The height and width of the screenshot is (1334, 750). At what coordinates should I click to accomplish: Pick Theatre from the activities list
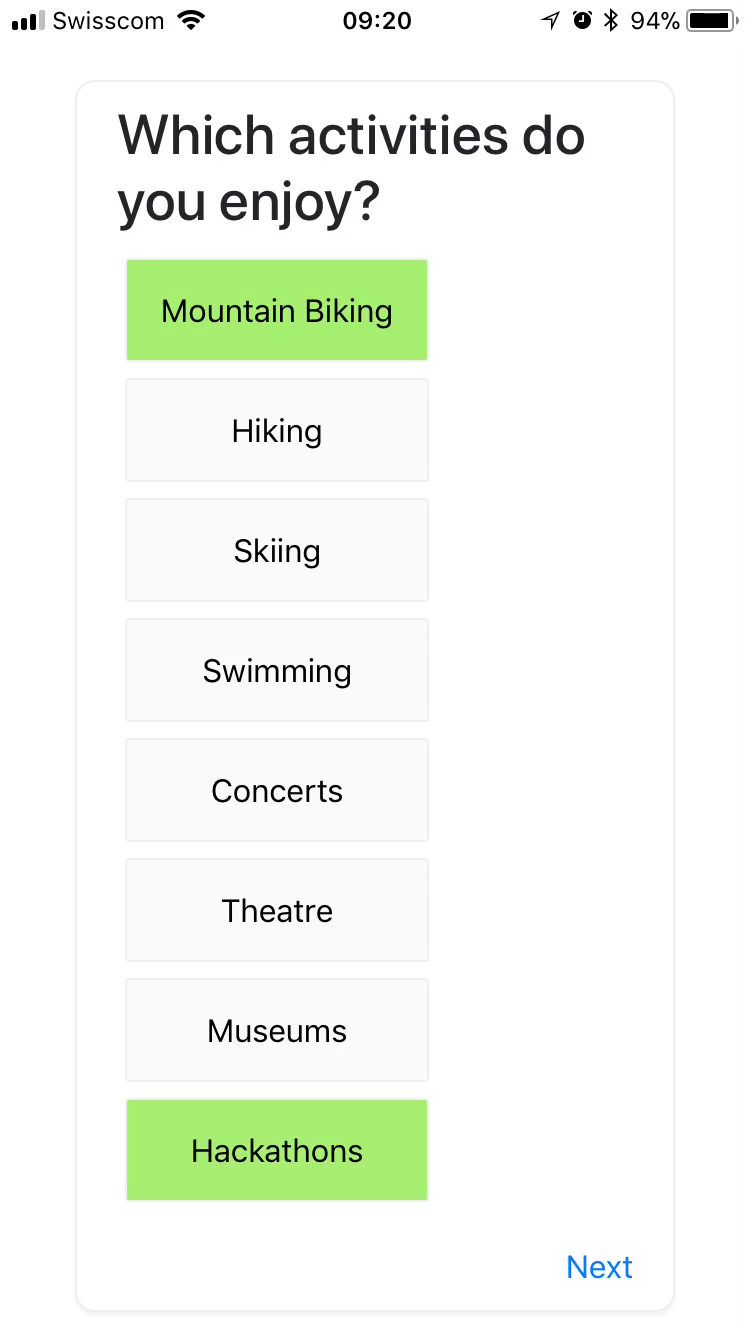pos(277,911)
